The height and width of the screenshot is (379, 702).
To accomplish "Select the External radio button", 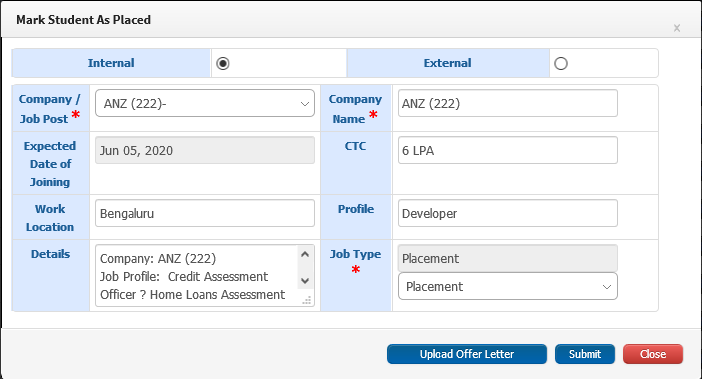I will pos(561,64).
